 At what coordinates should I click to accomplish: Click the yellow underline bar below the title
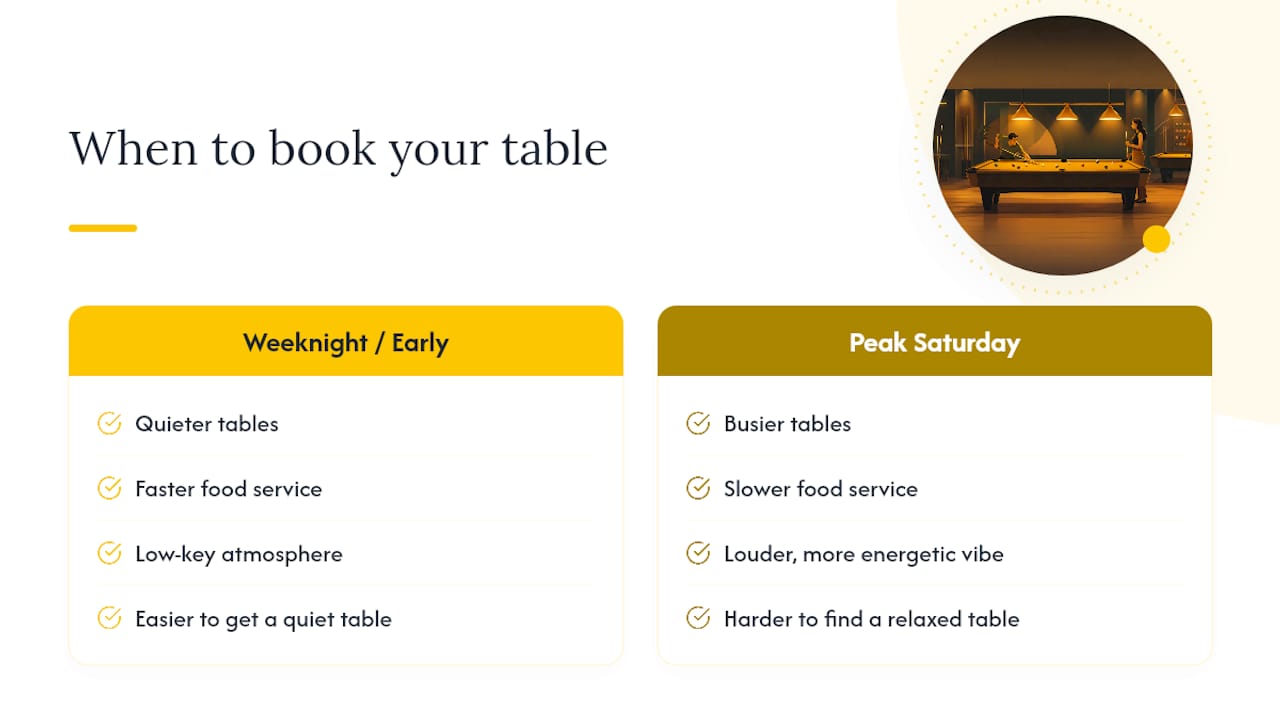(103, 228)
